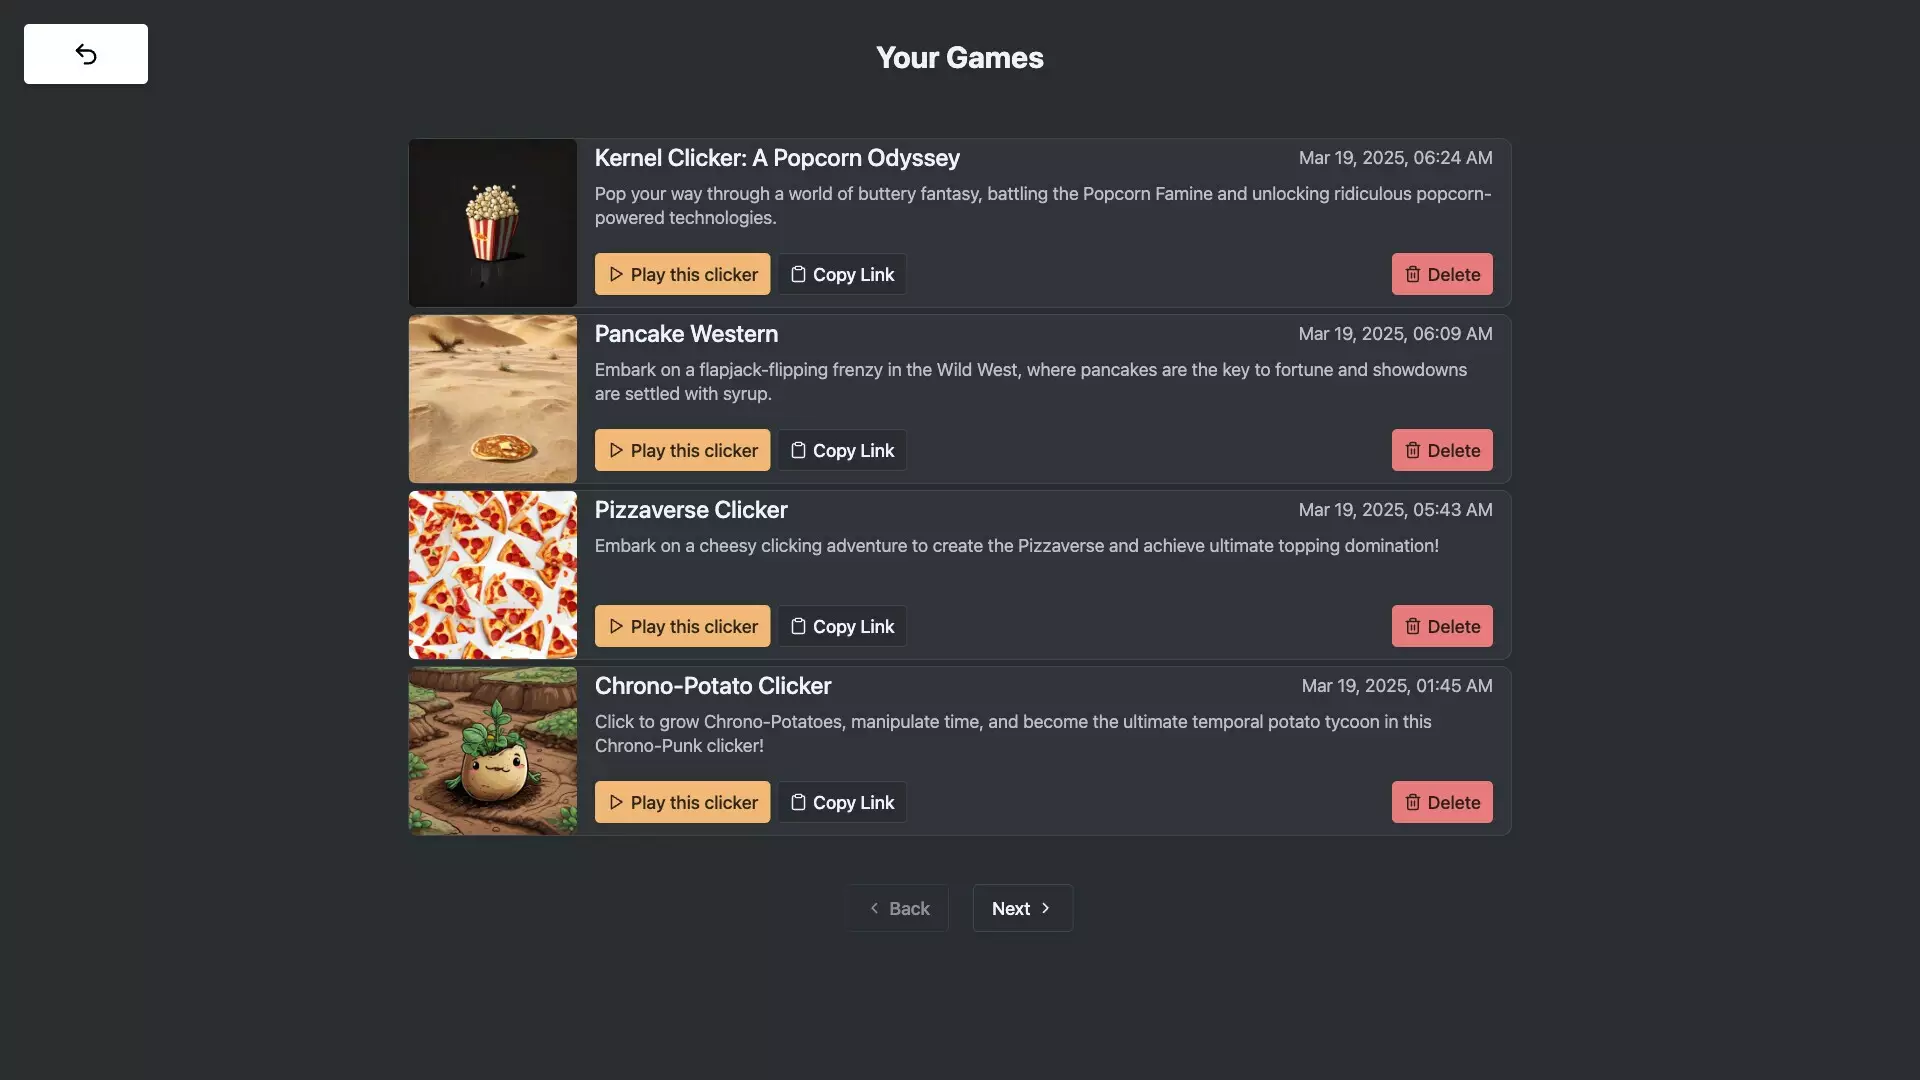The height and width of the screenshot is (1080, 1920).
Task: Copy link for Chrono-Potato Clicker
Action: 842,802
